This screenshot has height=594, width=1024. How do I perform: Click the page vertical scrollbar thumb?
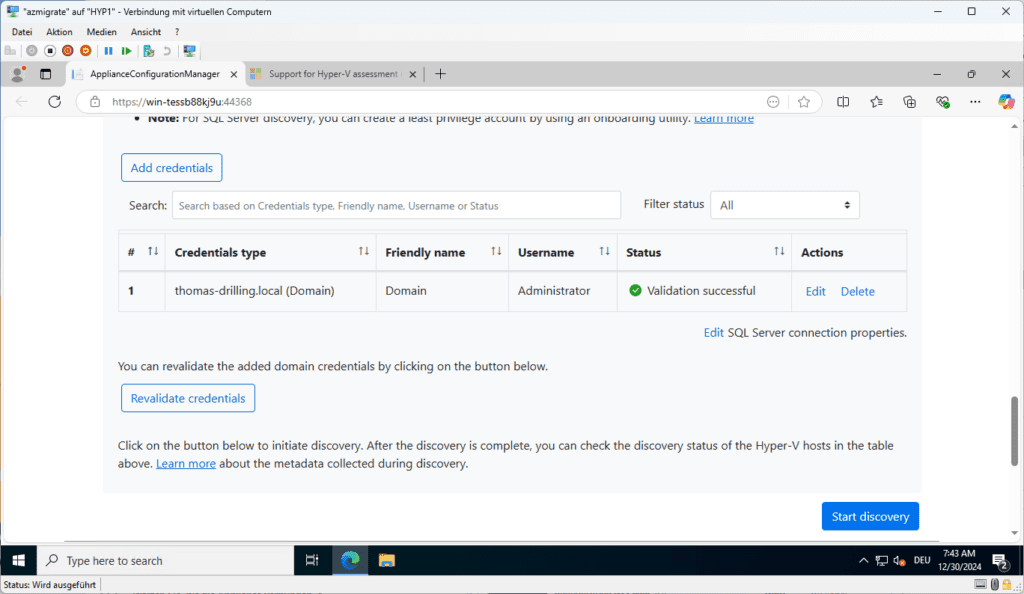[x=1014, y=431]
